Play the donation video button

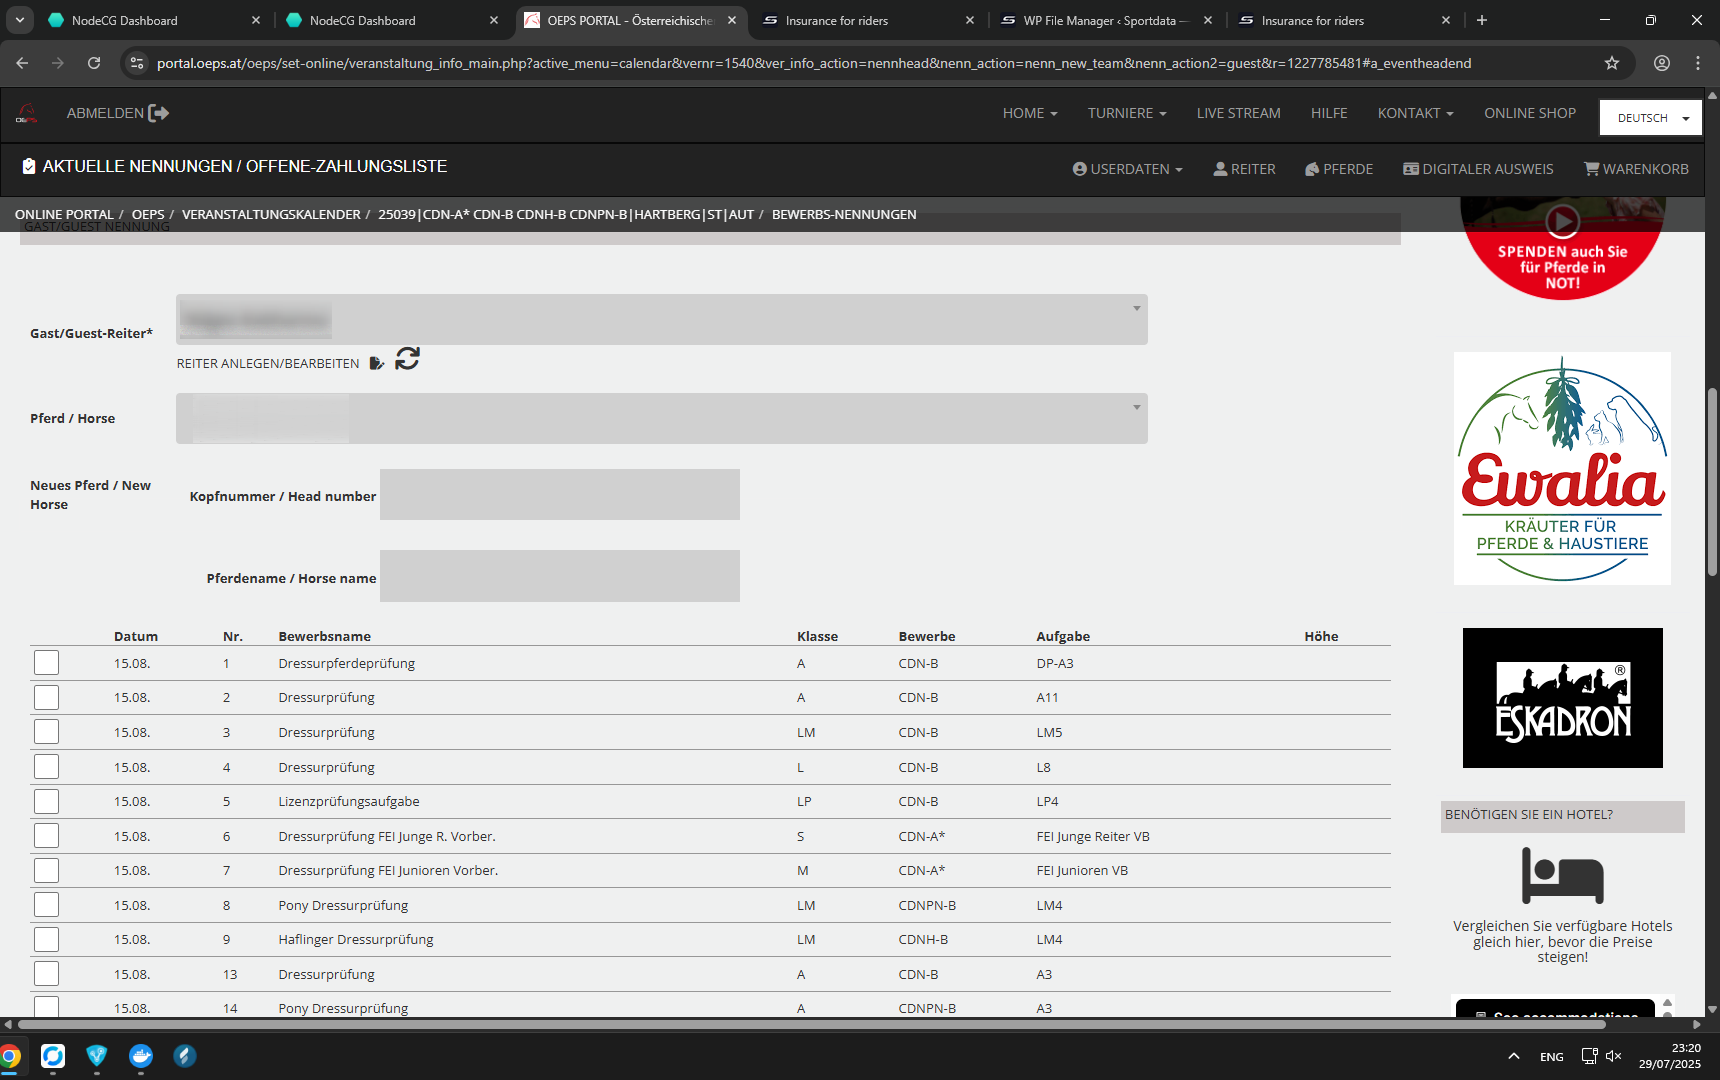coord(1562,221)
